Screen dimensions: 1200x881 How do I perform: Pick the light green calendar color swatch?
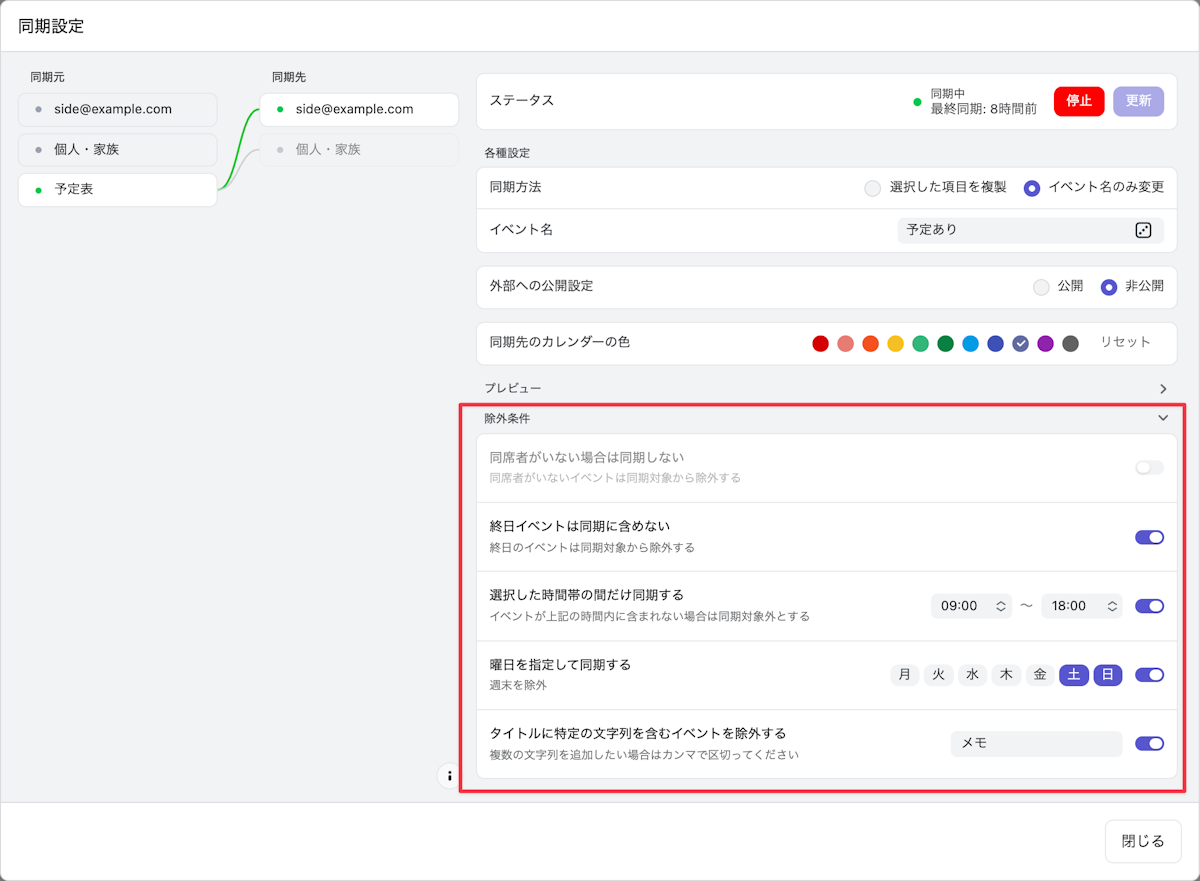[x=920, y=343]
